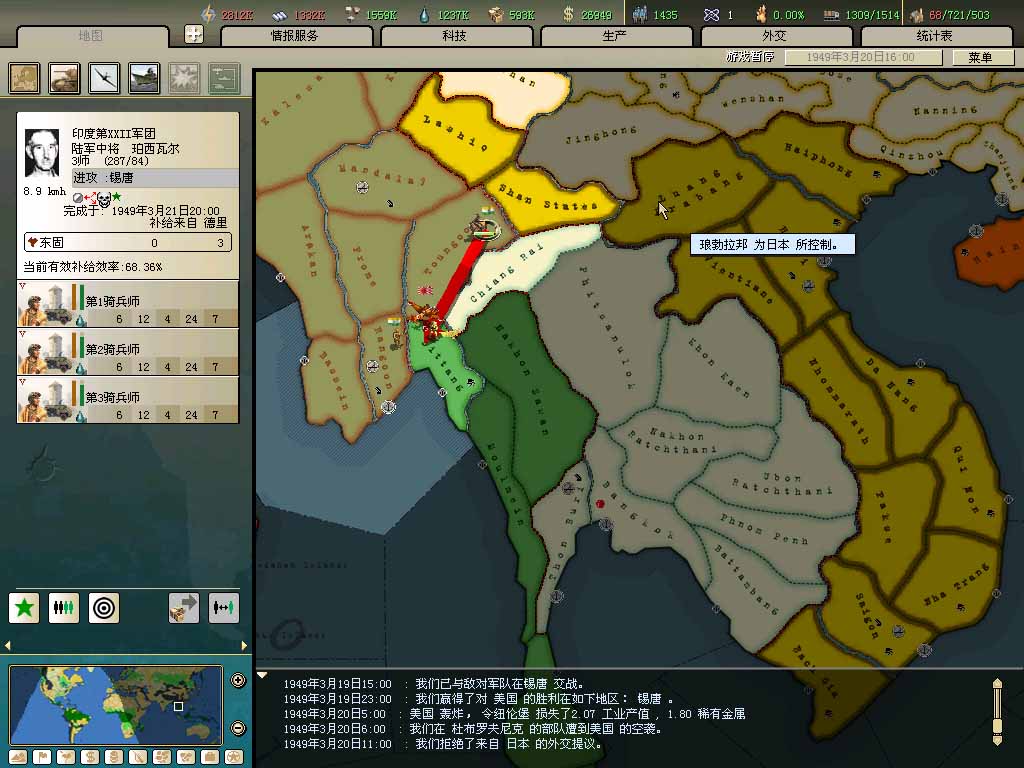The image size is (1024, 768).
Task: Toggle the flag political map mode
Action: (41, 757)
